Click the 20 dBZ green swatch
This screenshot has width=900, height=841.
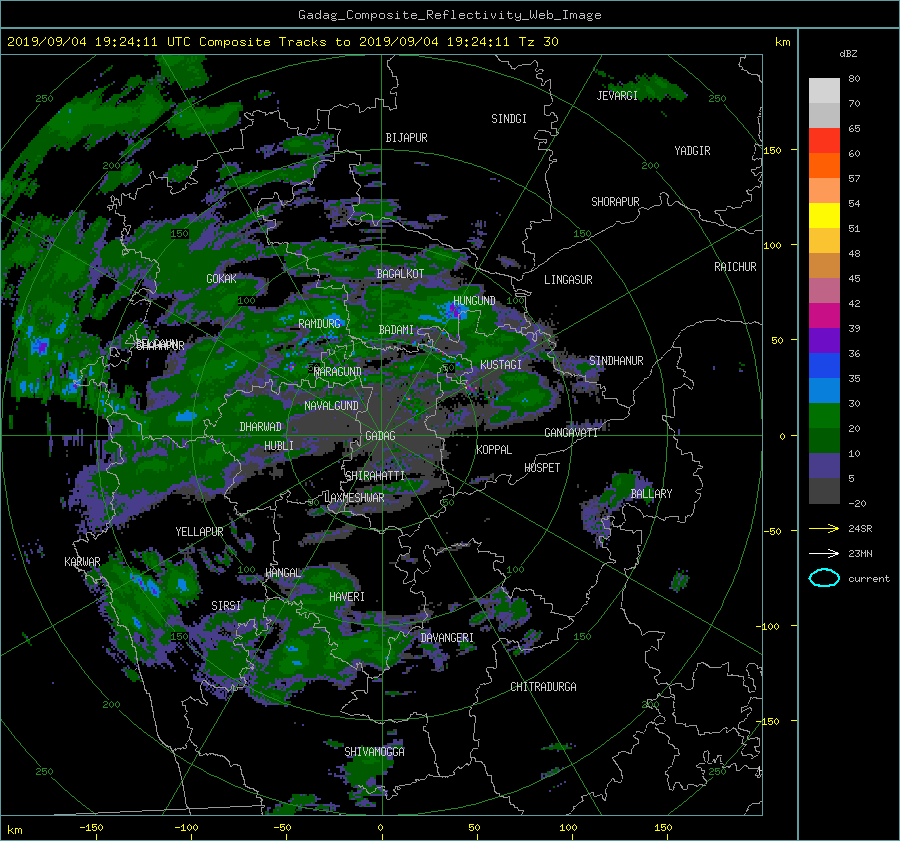coord(824,416)
